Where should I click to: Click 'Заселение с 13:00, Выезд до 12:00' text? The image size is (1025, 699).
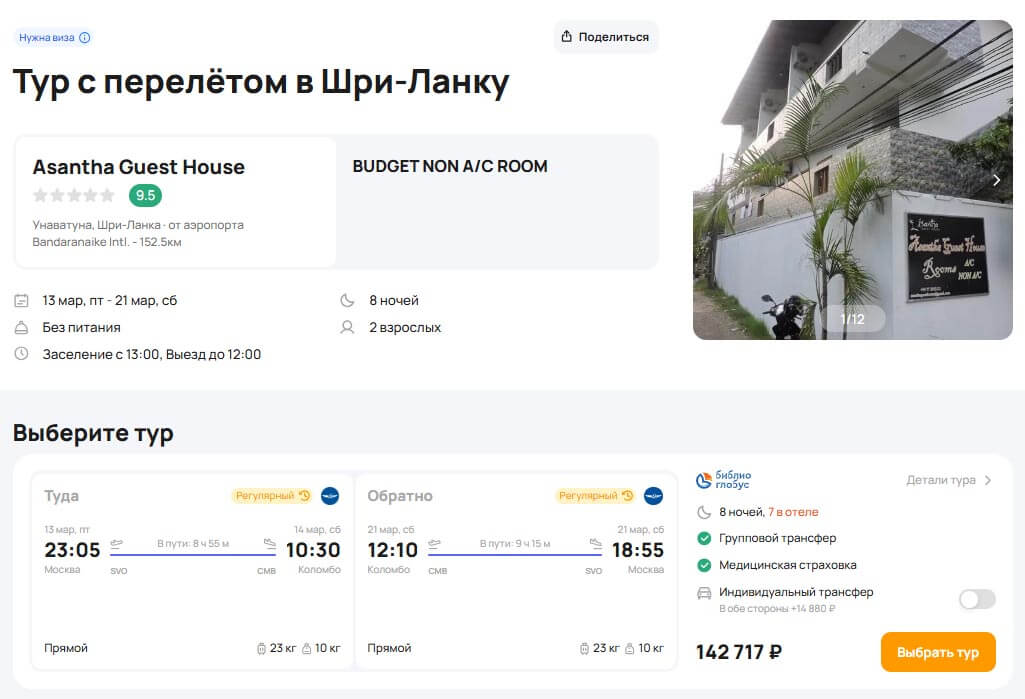[152, 354]
